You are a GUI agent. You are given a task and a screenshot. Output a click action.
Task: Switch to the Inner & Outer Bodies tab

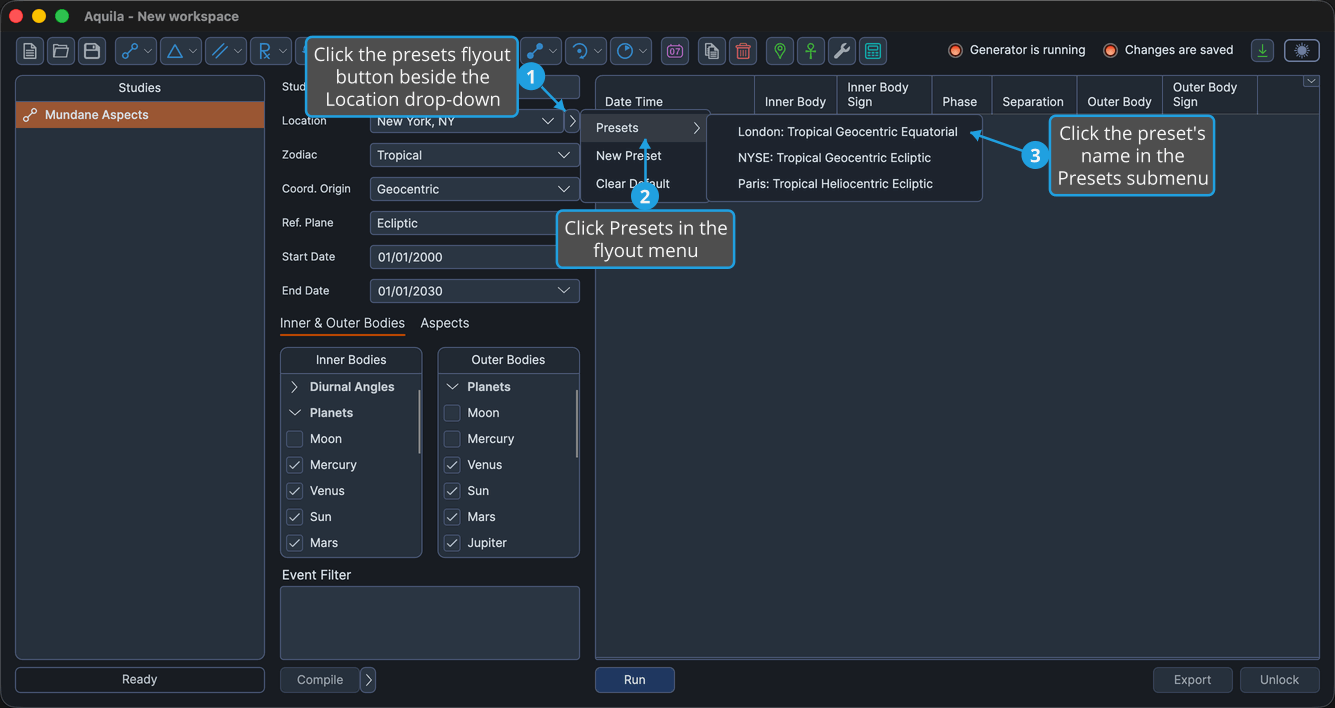(x=342, y=323)
